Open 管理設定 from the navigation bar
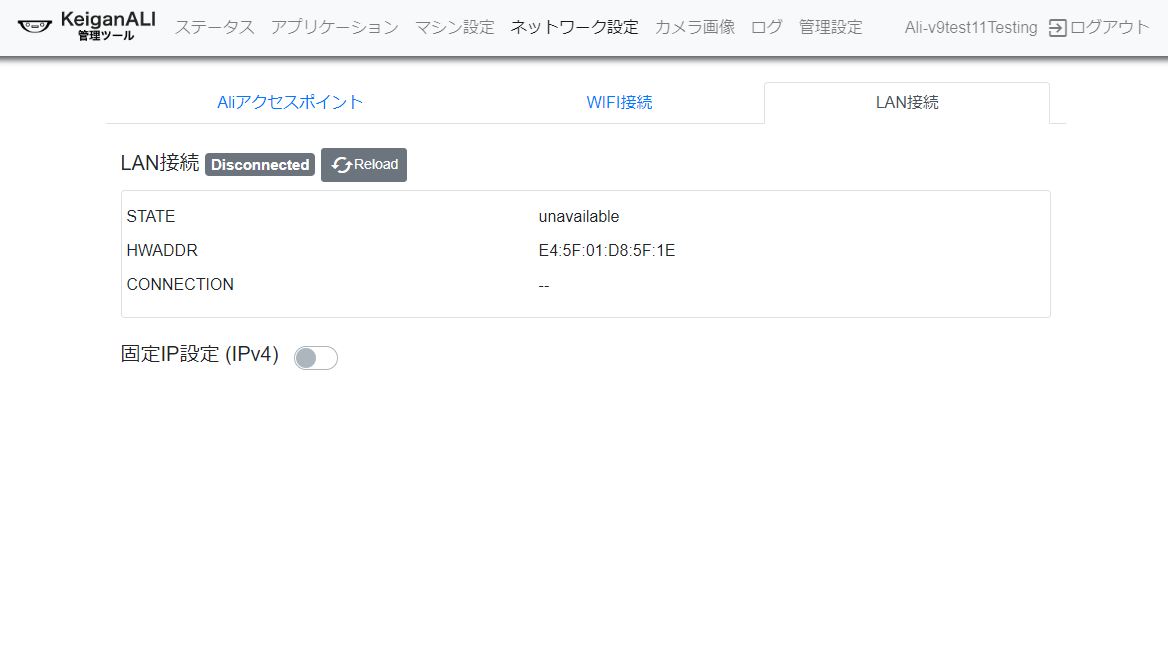This screenshot has height=659, width=1168. (x=830, y=27)
